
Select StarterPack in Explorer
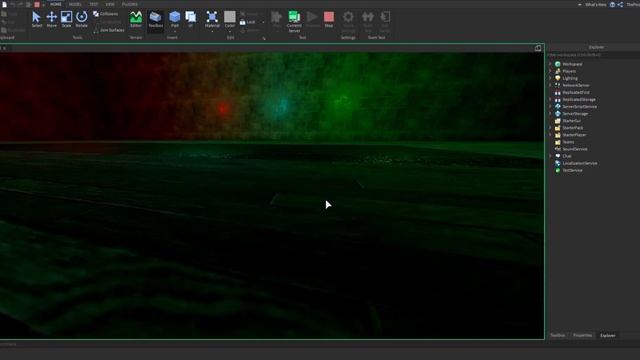[573, 128]
